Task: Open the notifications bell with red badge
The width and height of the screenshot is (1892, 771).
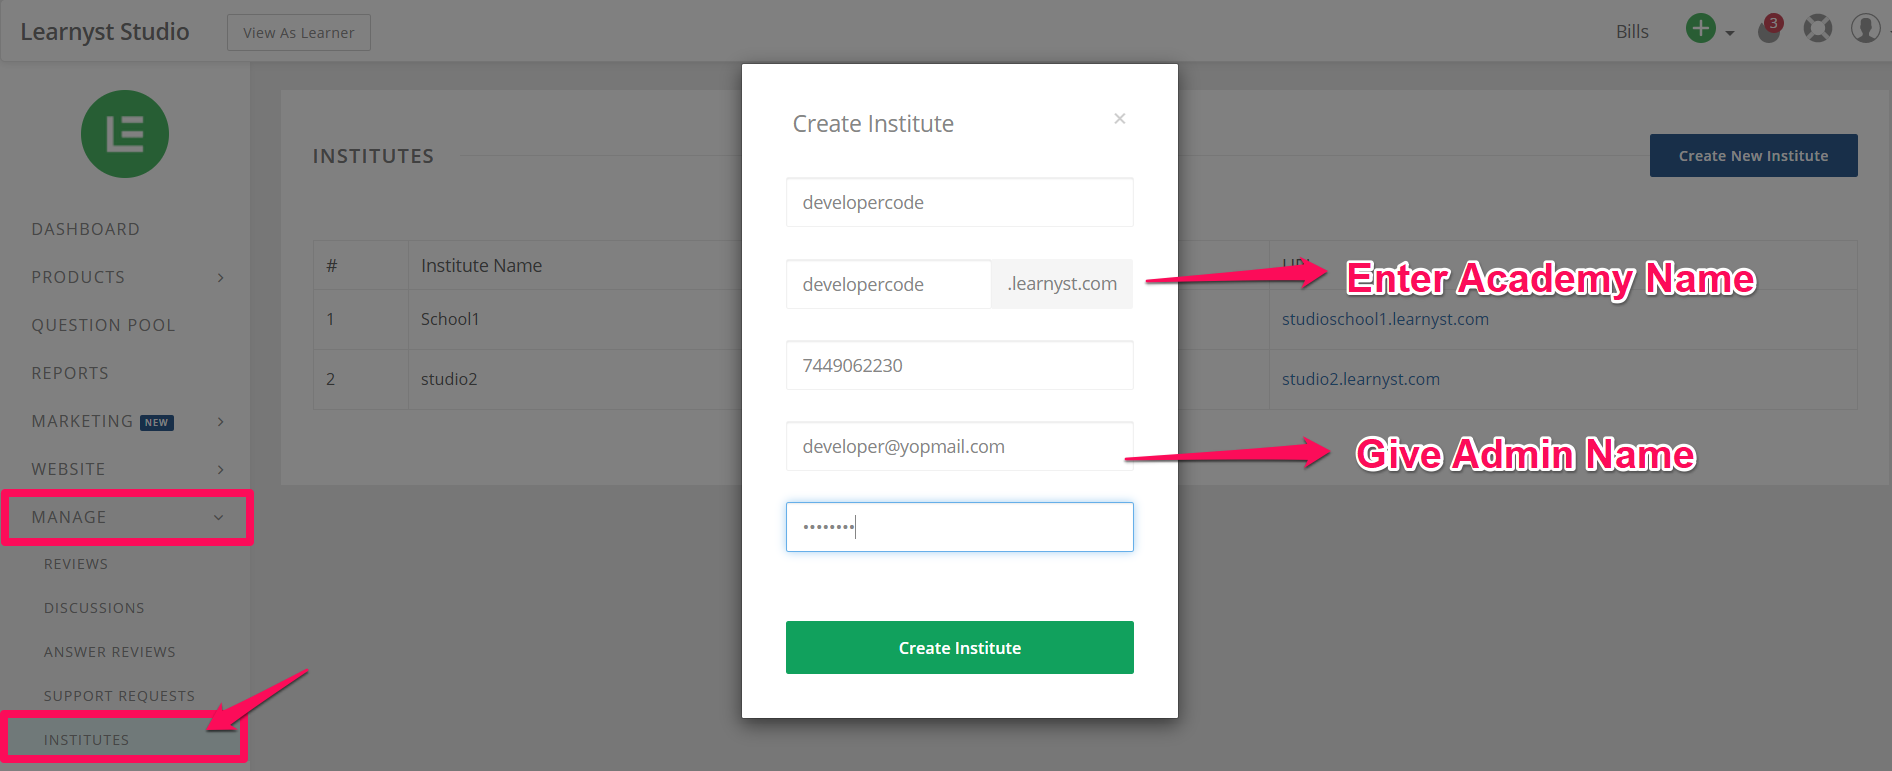Action: point(1769,29)
